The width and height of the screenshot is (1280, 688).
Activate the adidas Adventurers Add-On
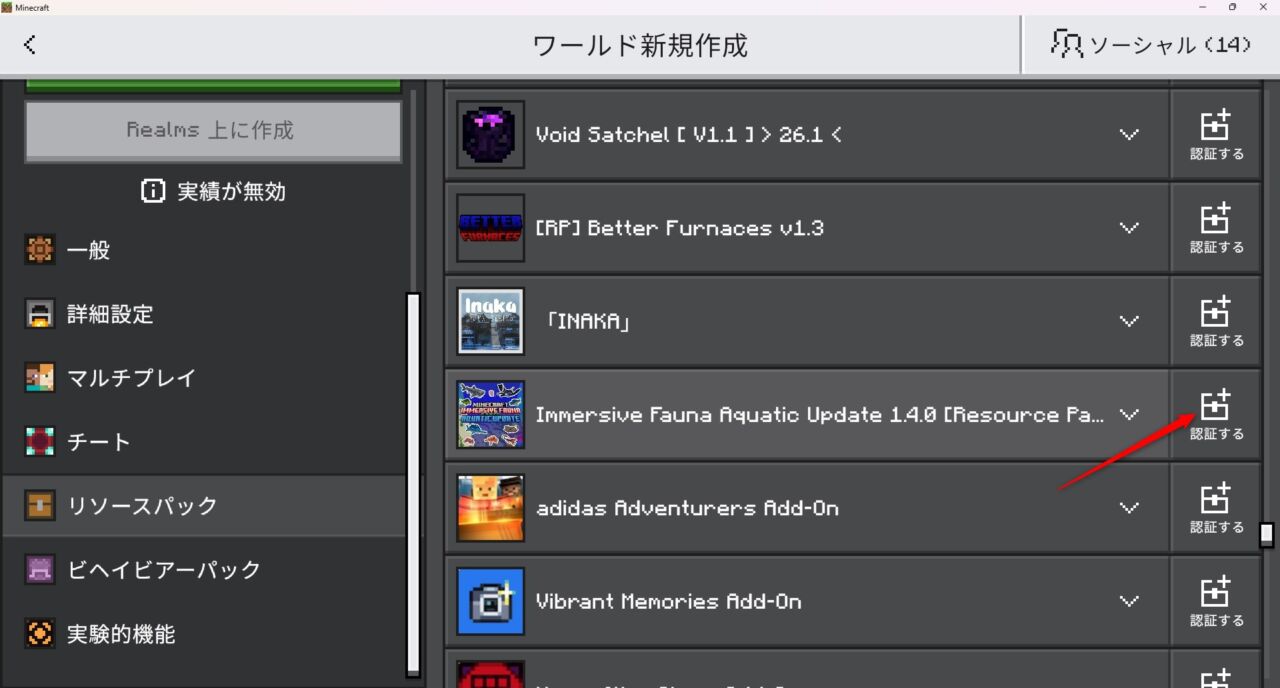click(1216, 508)
